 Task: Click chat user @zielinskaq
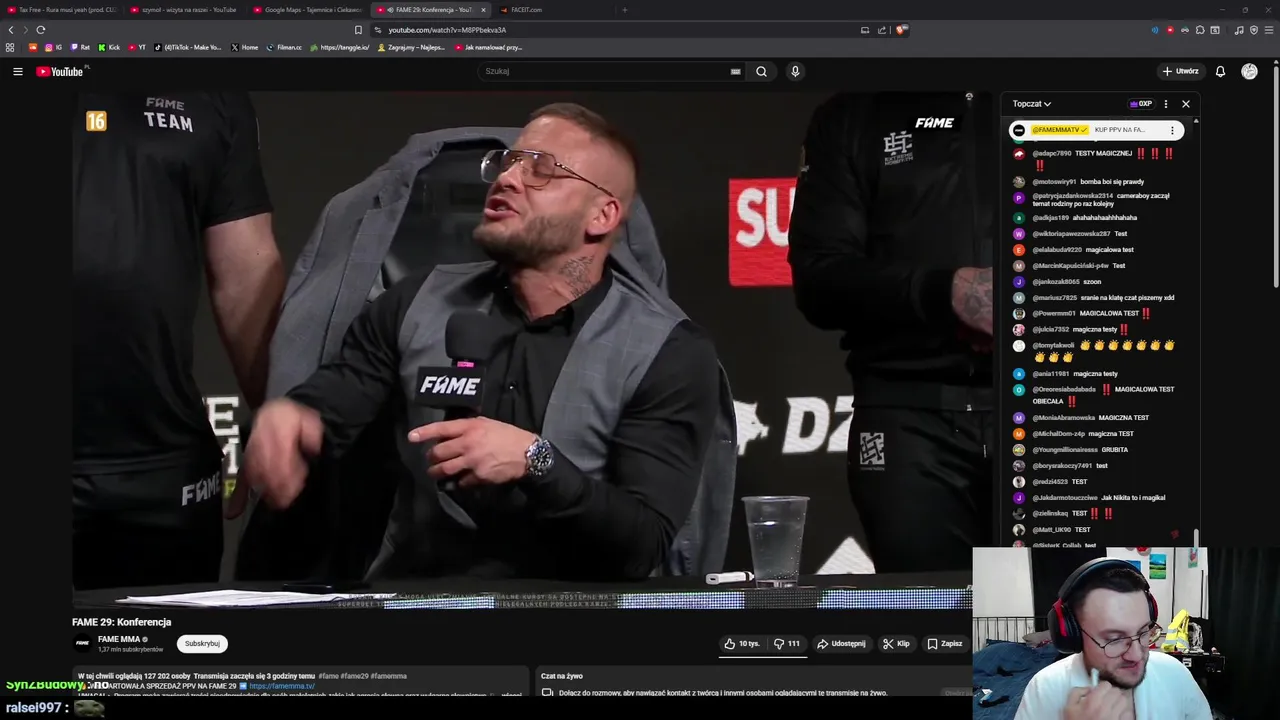click(1050, 514)
